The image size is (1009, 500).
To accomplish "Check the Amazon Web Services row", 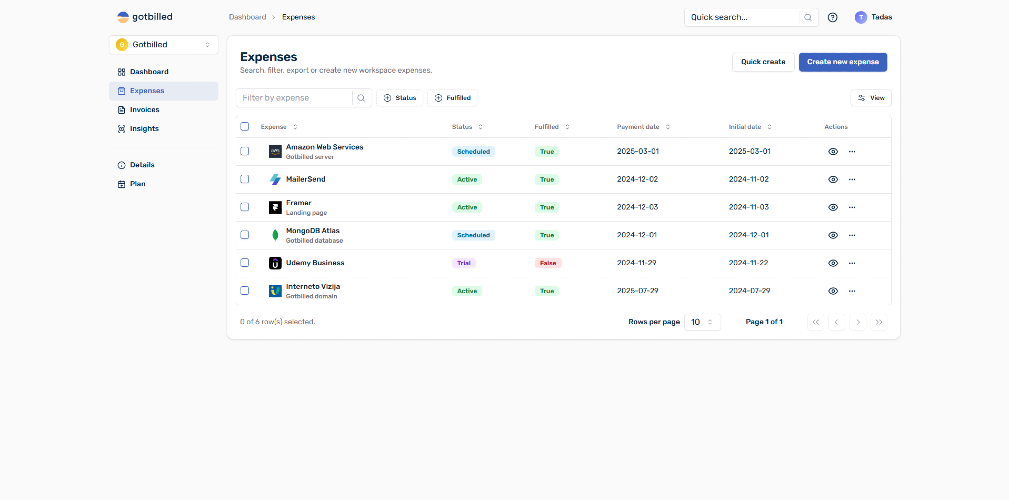I will coord(245,151).
